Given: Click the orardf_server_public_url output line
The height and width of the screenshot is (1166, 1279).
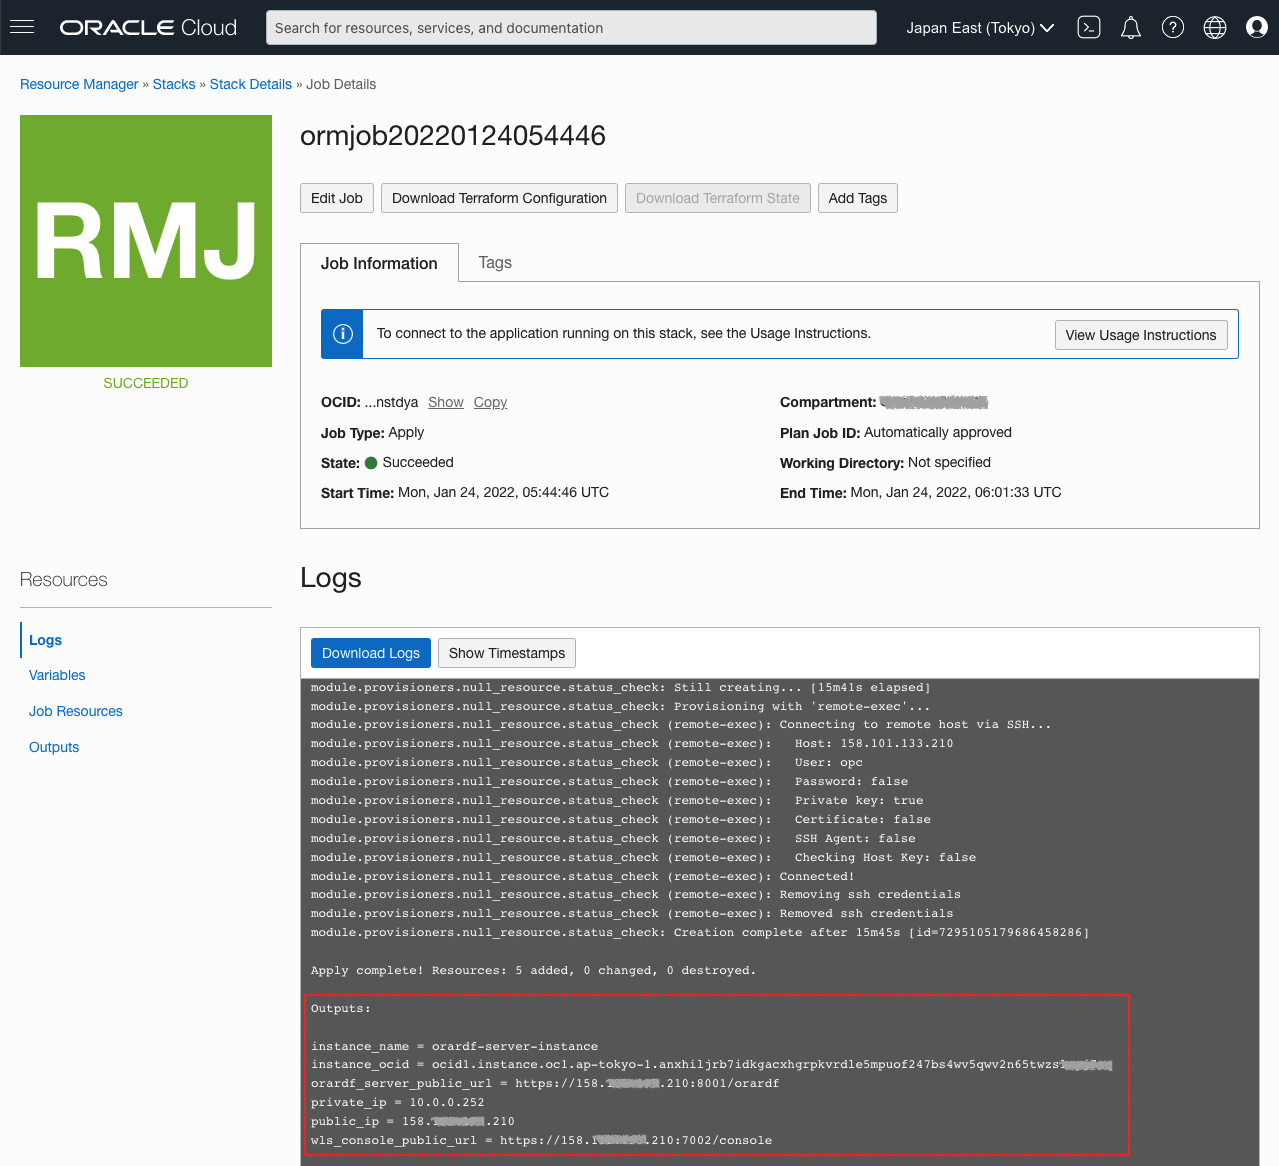Looking at the screenshot, I should (x=545, y=1084).
